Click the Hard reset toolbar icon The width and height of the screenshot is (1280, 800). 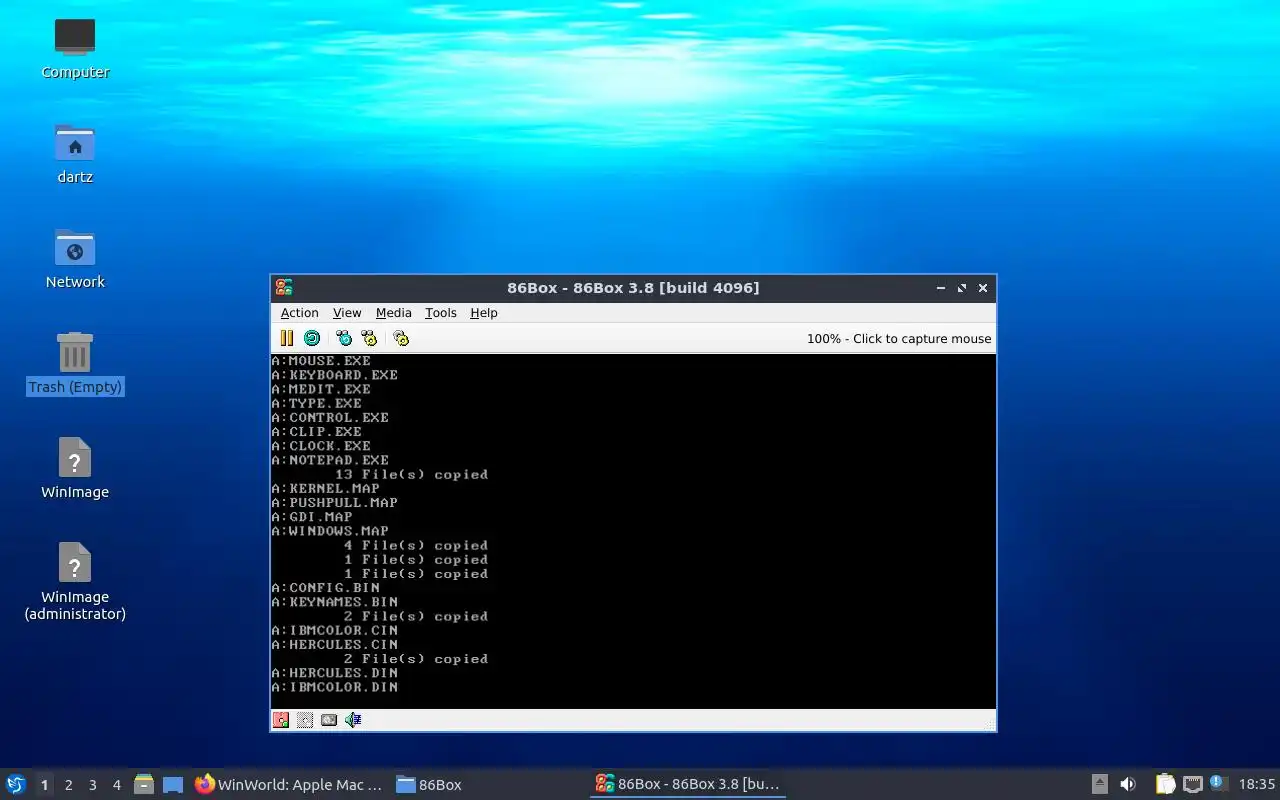click(x=312, y=338)
